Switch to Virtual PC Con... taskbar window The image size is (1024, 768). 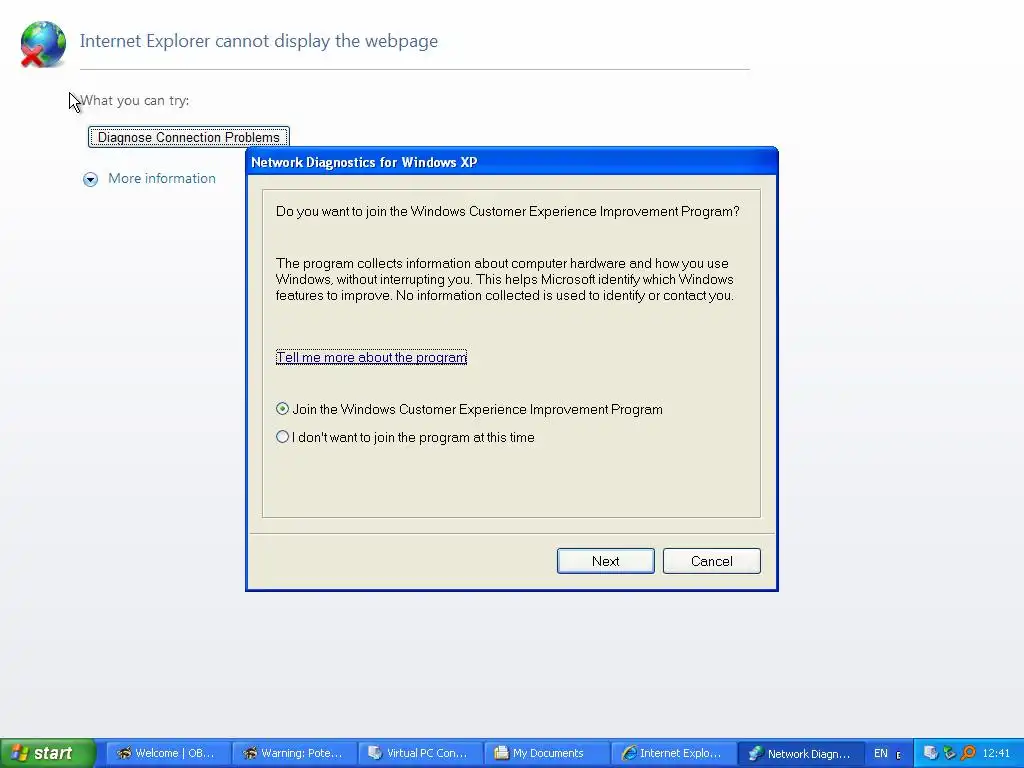421,753
